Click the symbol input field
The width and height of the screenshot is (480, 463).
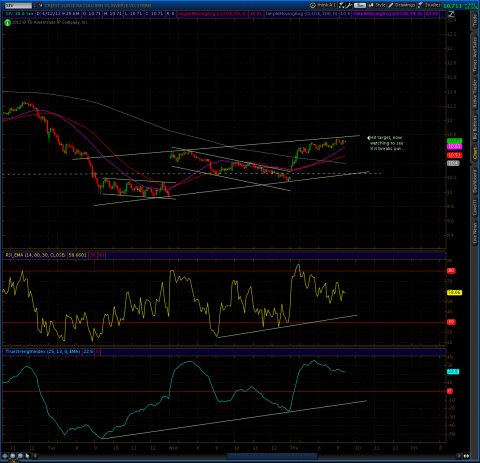18,5
